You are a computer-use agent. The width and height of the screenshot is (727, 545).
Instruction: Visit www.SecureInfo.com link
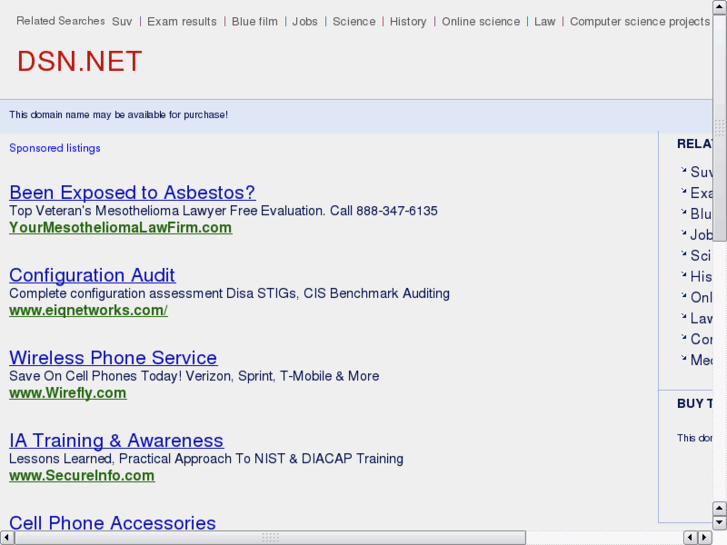[82, 475]
